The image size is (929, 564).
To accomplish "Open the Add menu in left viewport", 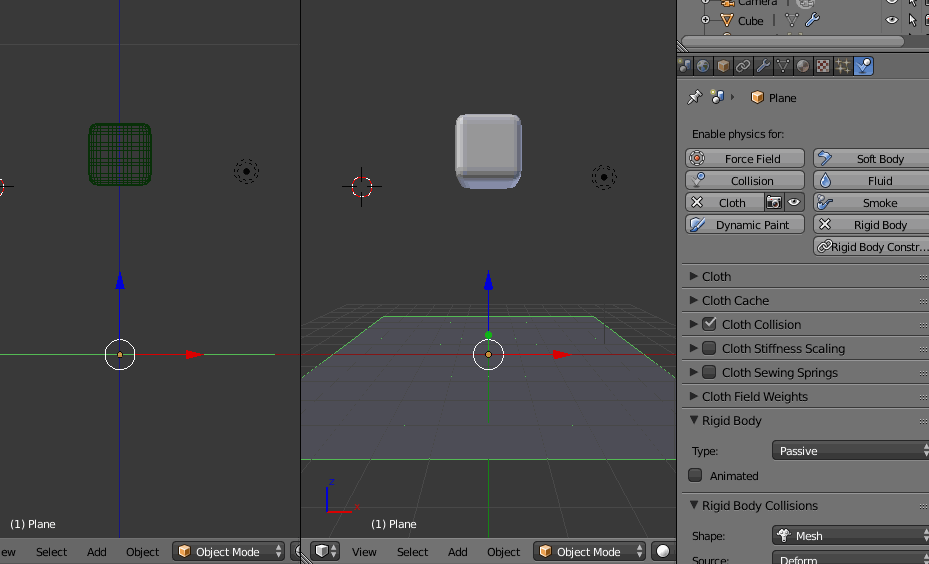I will click(x=97, y=552).
